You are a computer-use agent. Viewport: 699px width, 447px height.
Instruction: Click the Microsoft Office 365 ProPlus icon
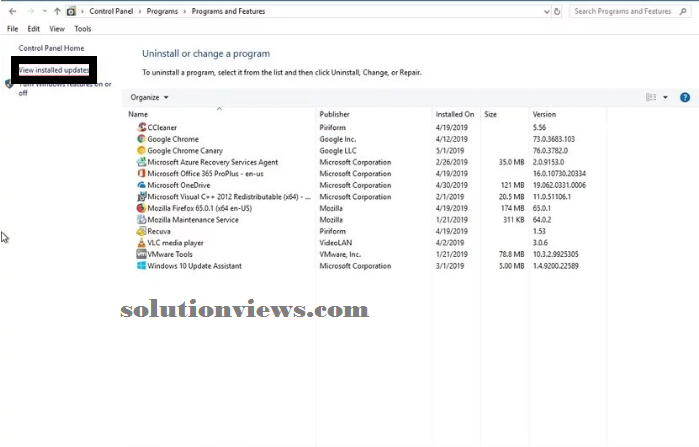(141, 173)
